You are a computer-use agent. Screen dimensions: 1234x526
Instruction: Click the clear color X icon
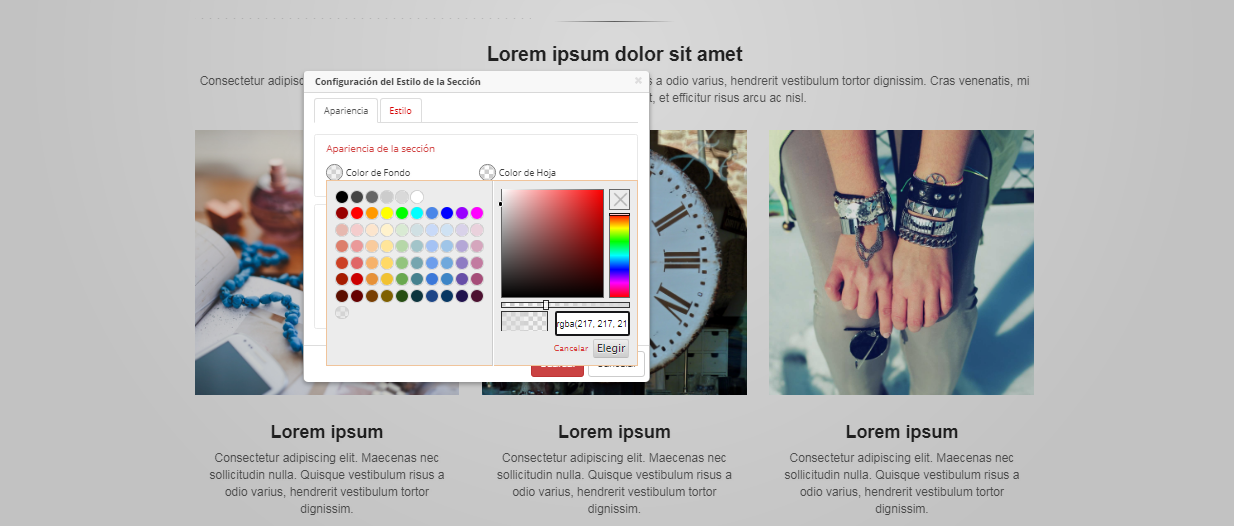point(620,199)
